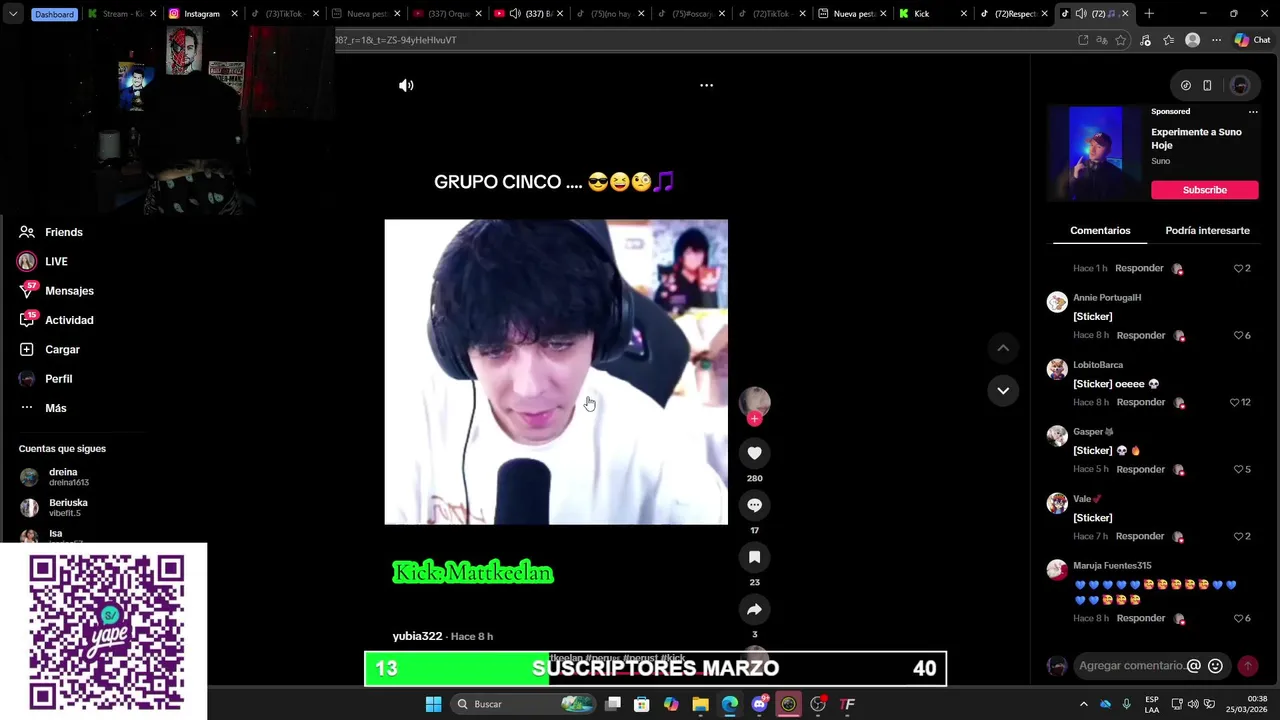Like the video with the heart icon
1280x720 pixels.
click(x=754, y=453)
